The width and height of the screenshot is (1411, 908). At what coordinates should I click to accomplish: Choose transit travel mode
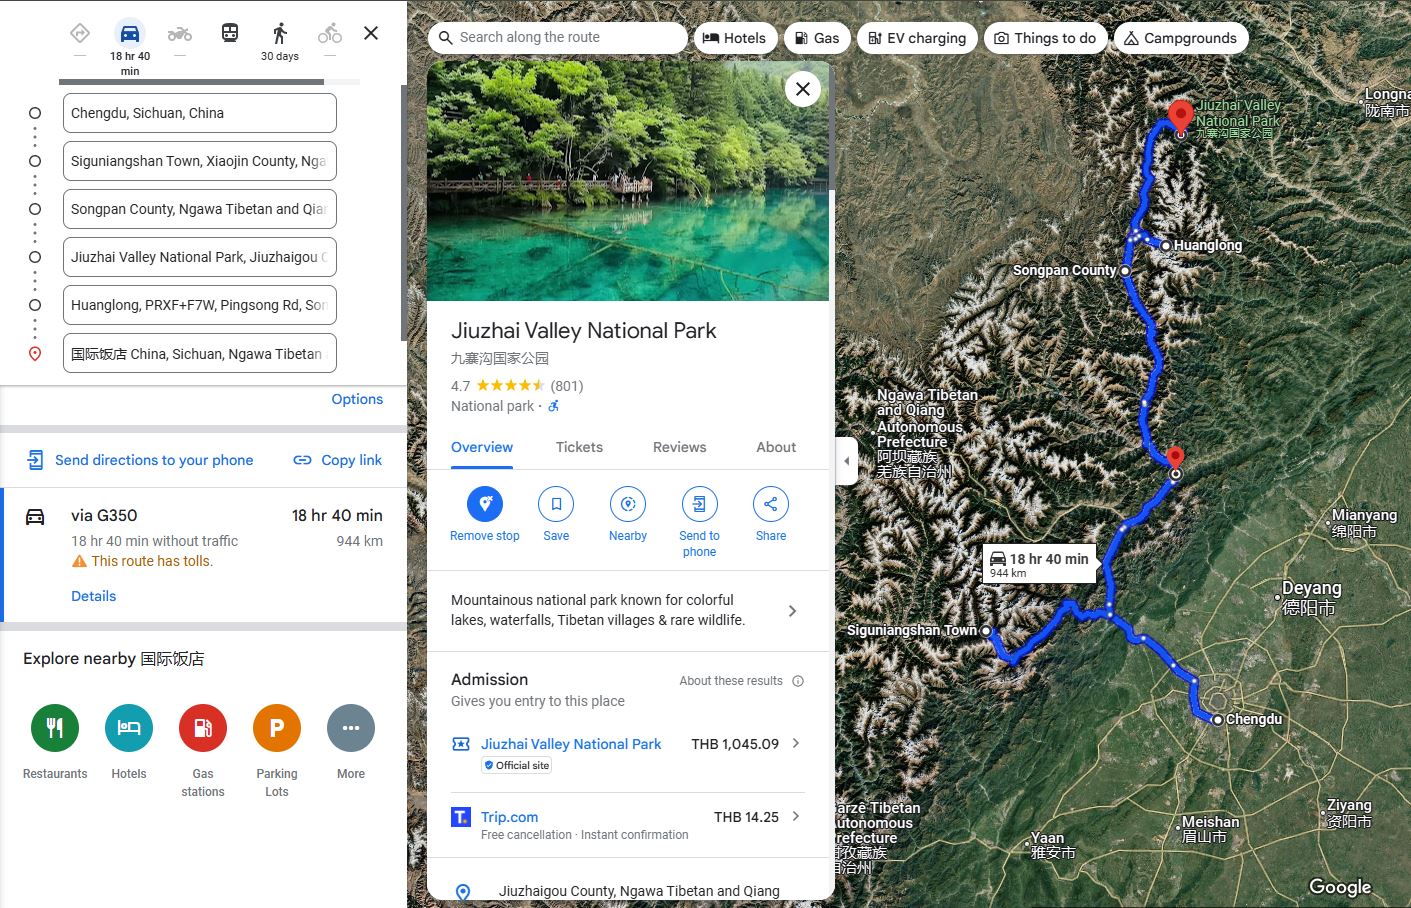(x=230, y=33)
